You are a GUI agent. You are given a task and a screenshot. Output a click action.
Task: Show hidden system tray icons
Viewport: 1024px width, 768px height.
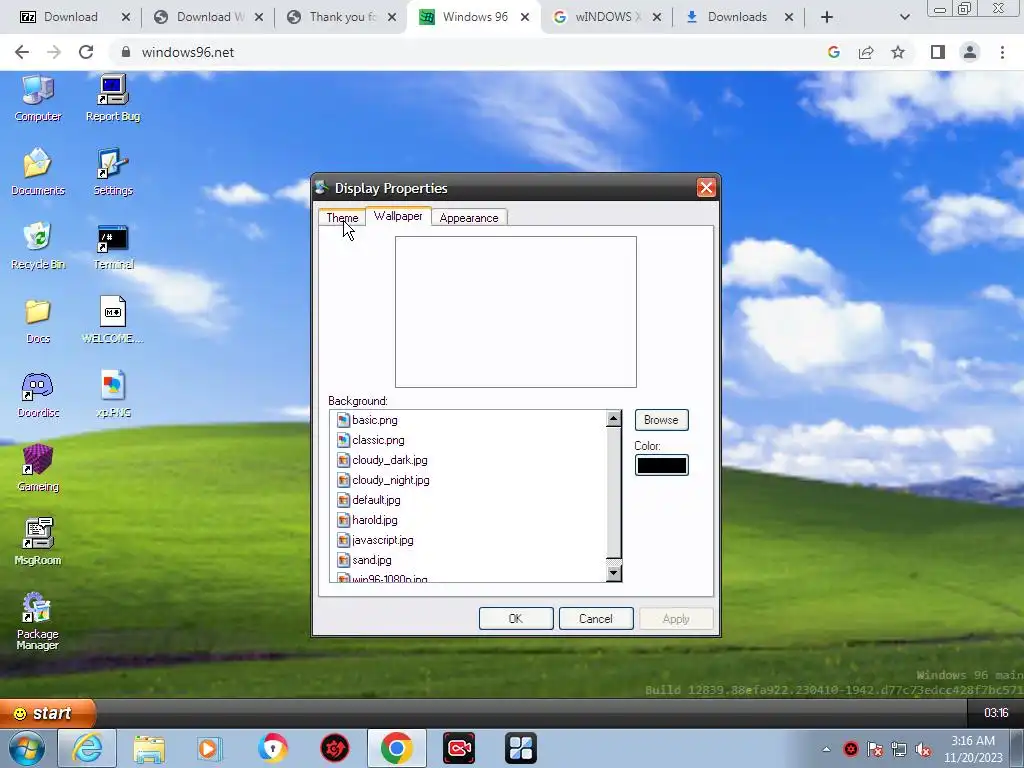click(x=826, y=749)
